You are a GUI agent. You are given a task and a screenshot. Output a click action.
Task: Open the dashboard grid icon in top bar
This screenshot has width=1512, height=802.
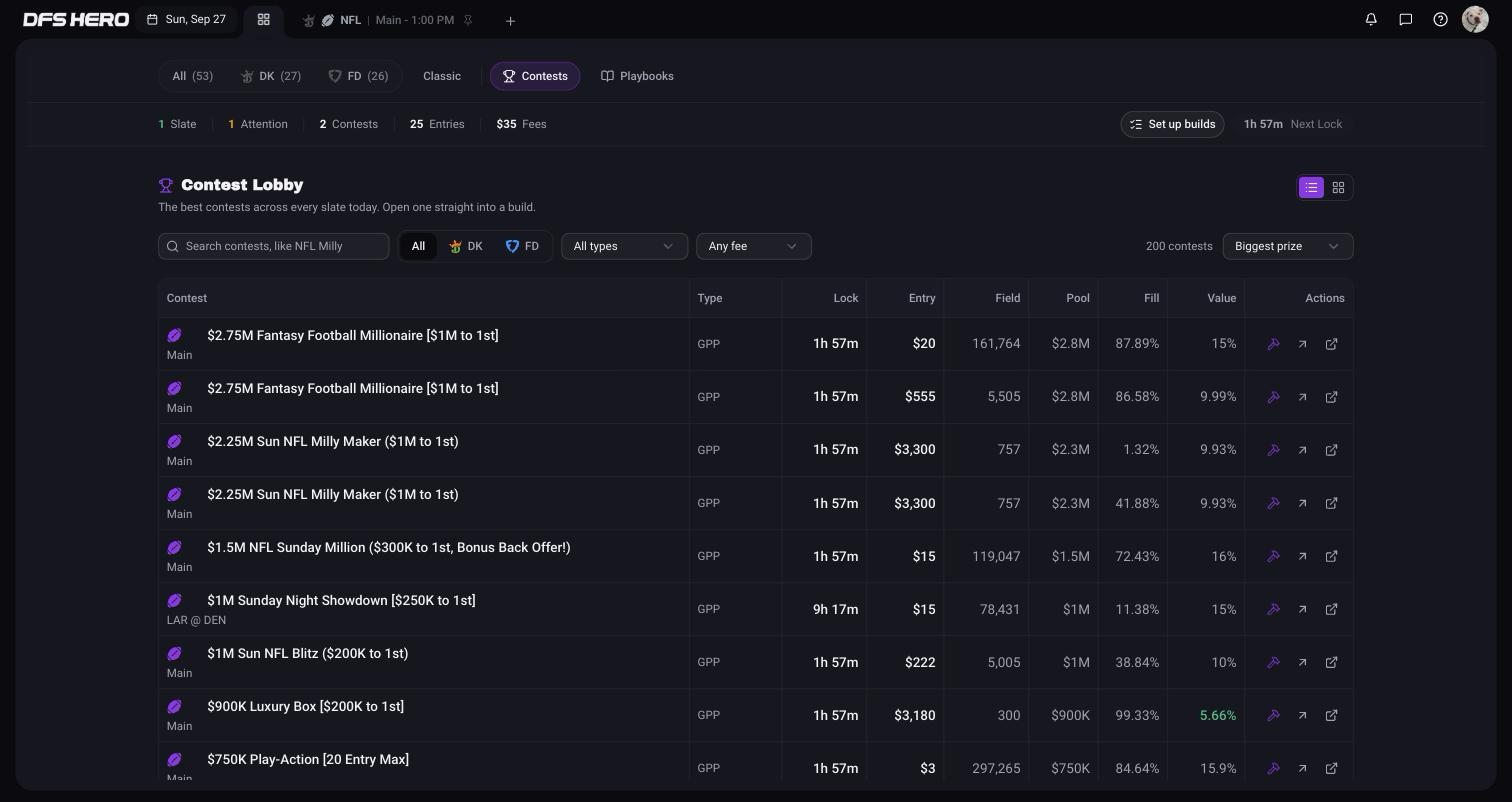(263, 19)
